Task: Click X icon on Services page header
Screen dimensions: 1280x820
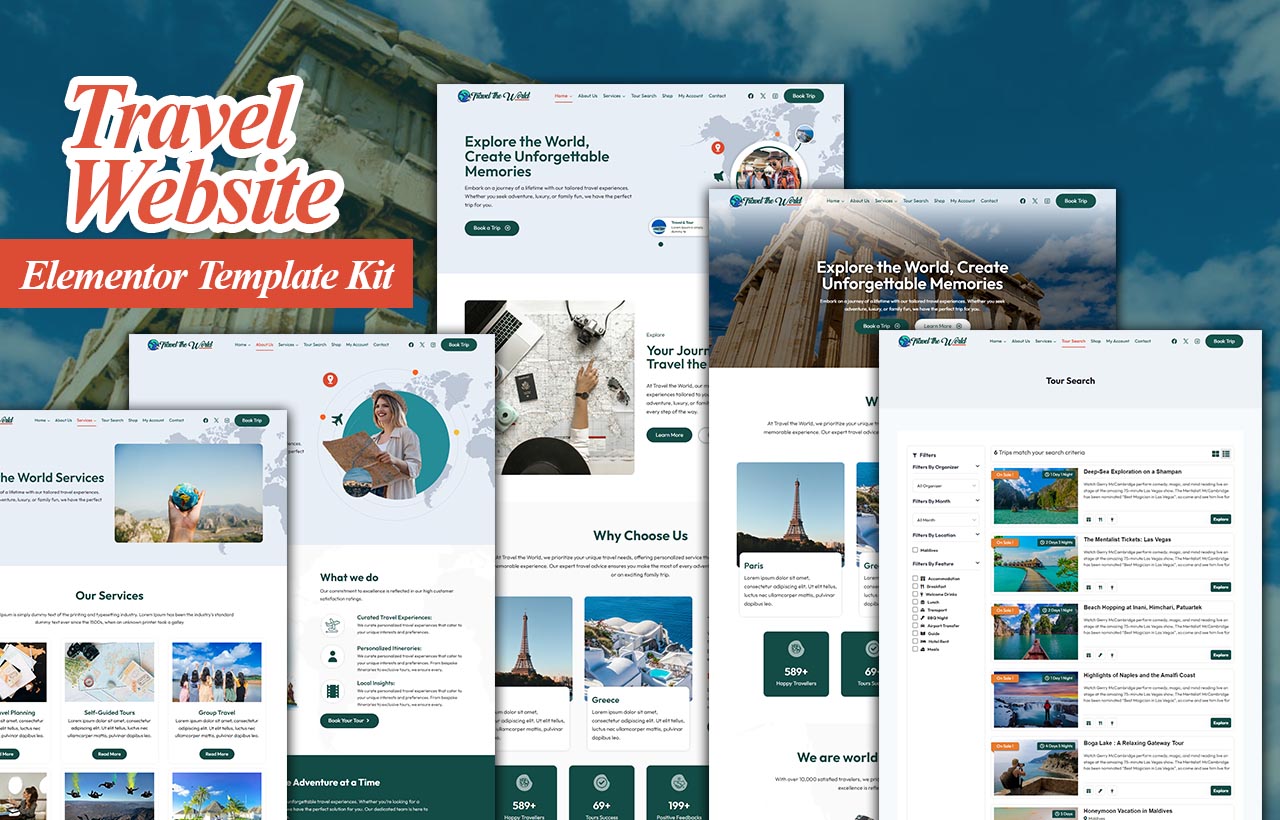Action: point(217,420)
